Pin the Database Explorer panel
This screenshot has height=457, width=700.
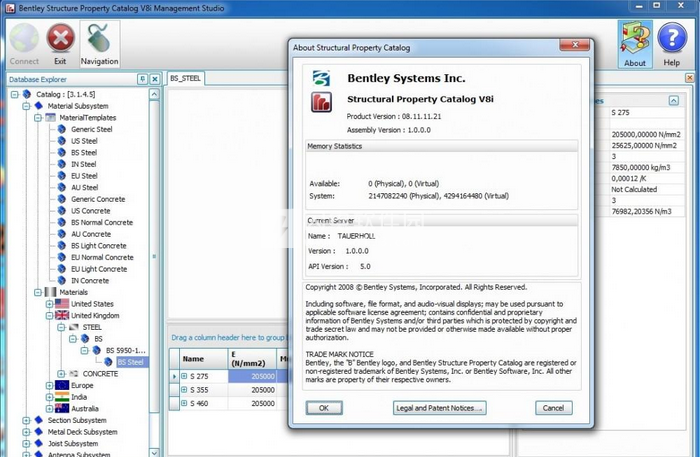pos(142,79)
